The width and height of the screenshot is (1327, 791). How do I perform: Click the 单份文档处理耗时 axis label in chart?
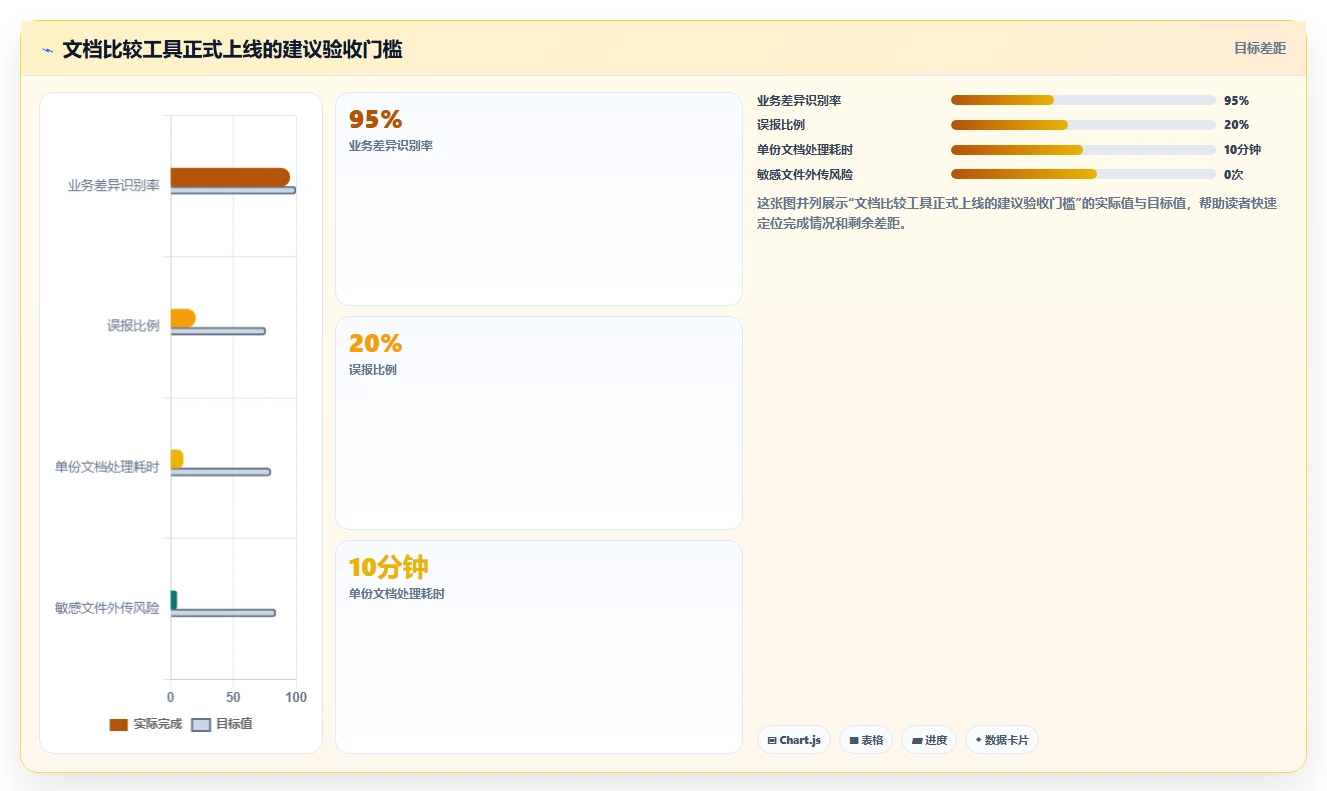(x=107, y=467)
